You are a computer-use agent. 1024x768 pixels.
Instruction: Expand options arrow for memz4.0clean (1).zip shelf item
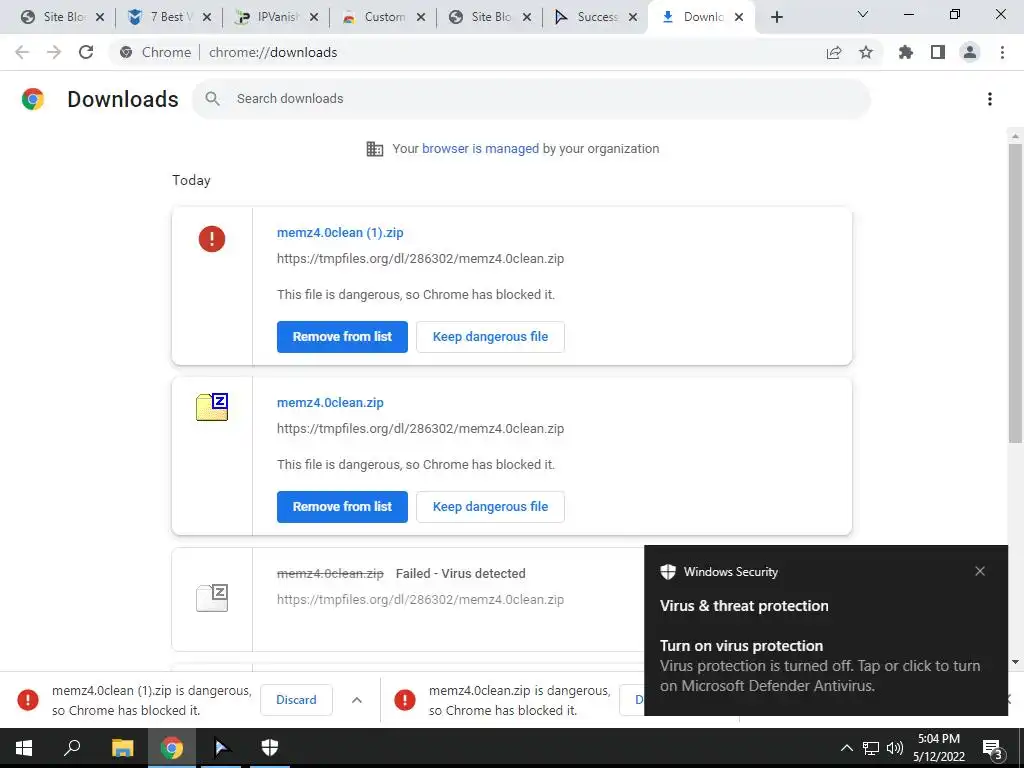pyautogui.click(x=357, y=700)
